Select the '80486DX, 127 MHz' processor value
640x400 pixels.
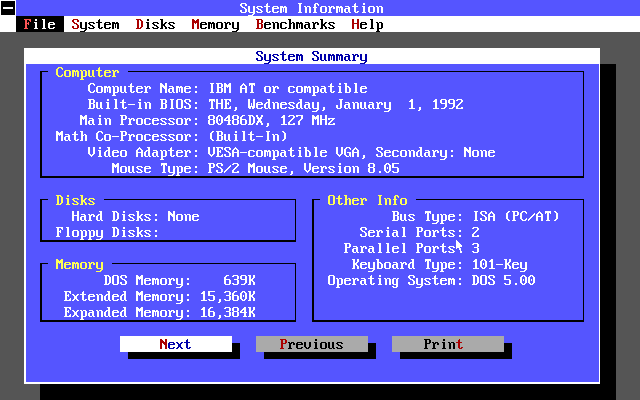click(271, 120)
